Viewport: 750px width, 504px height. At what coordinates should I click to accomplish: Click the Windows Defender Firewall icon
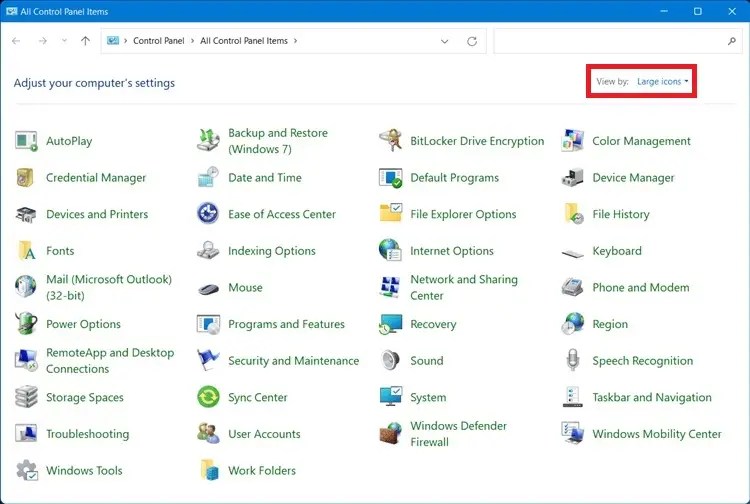point(390,433)
